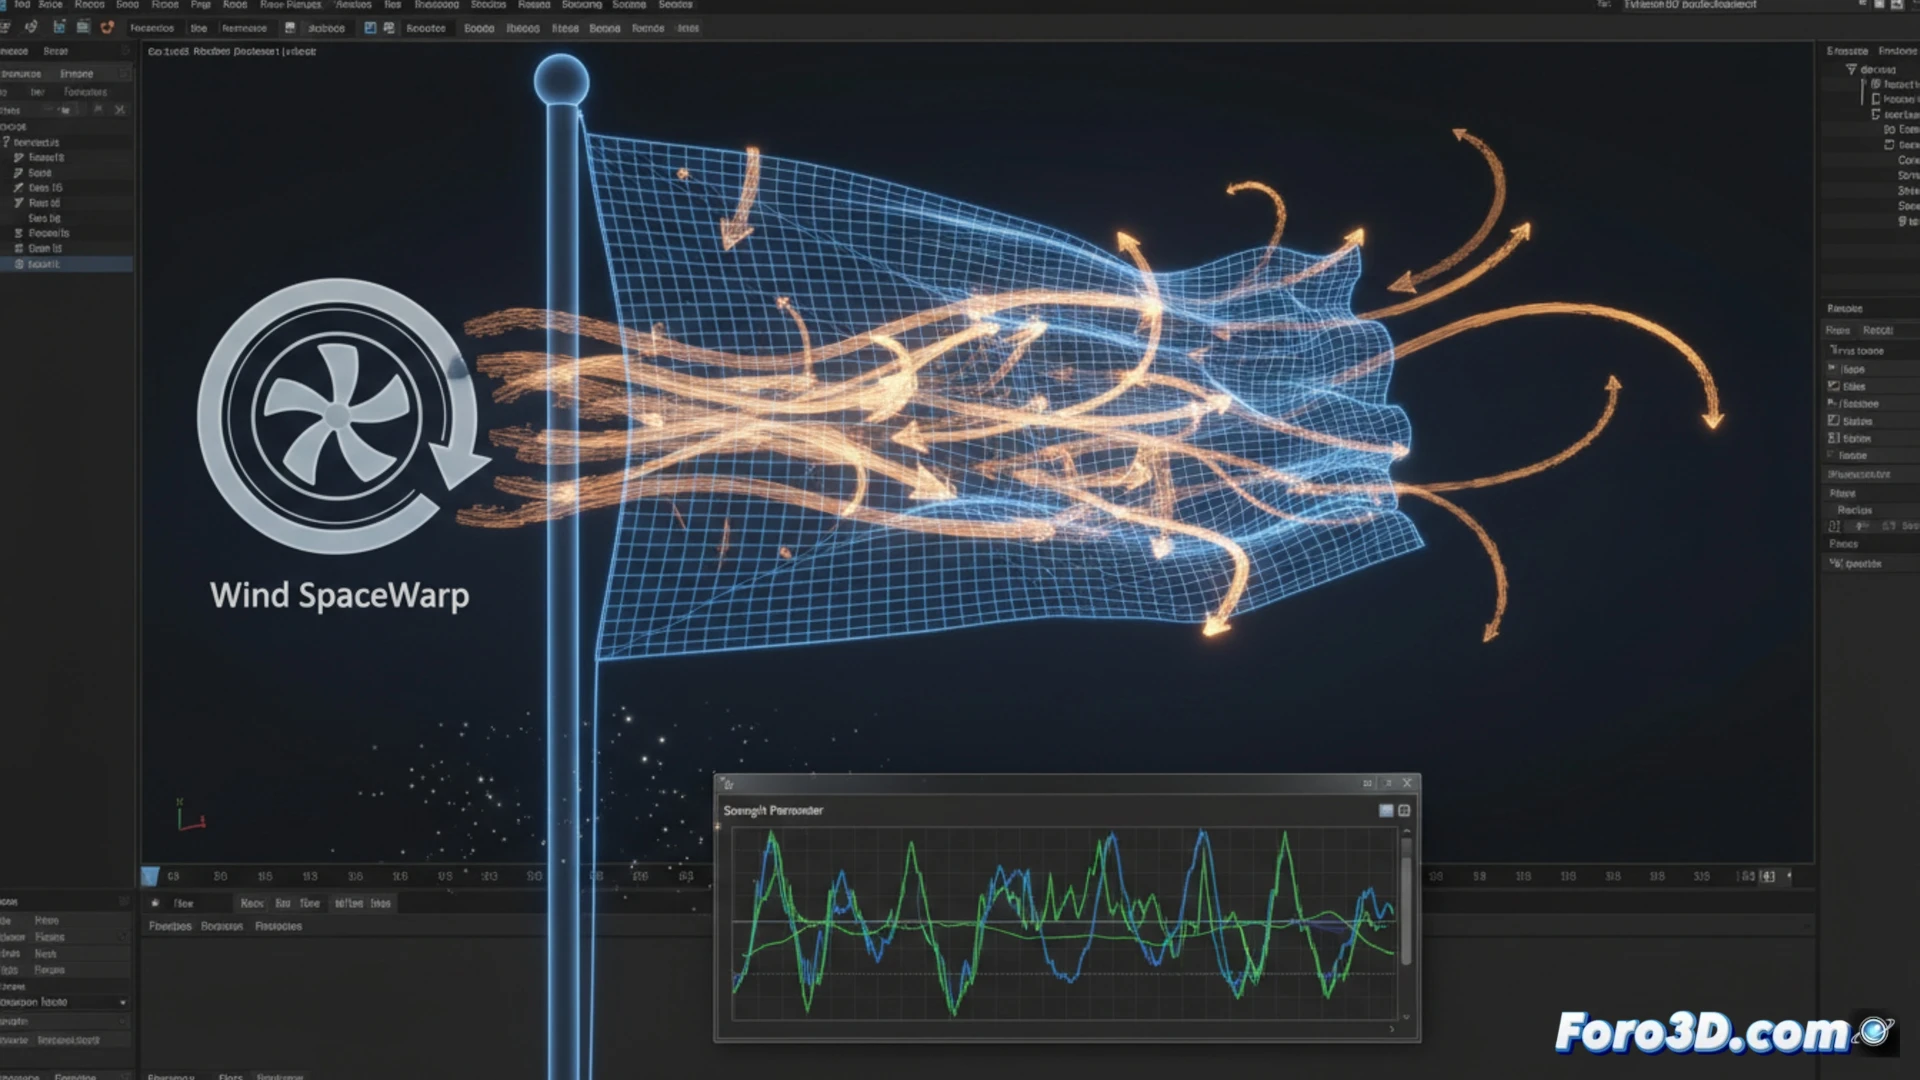The height and width of the screenshot is (1080, 1920).
Task: Collapse the top tree node in right panel
Action: [1851, 70]
